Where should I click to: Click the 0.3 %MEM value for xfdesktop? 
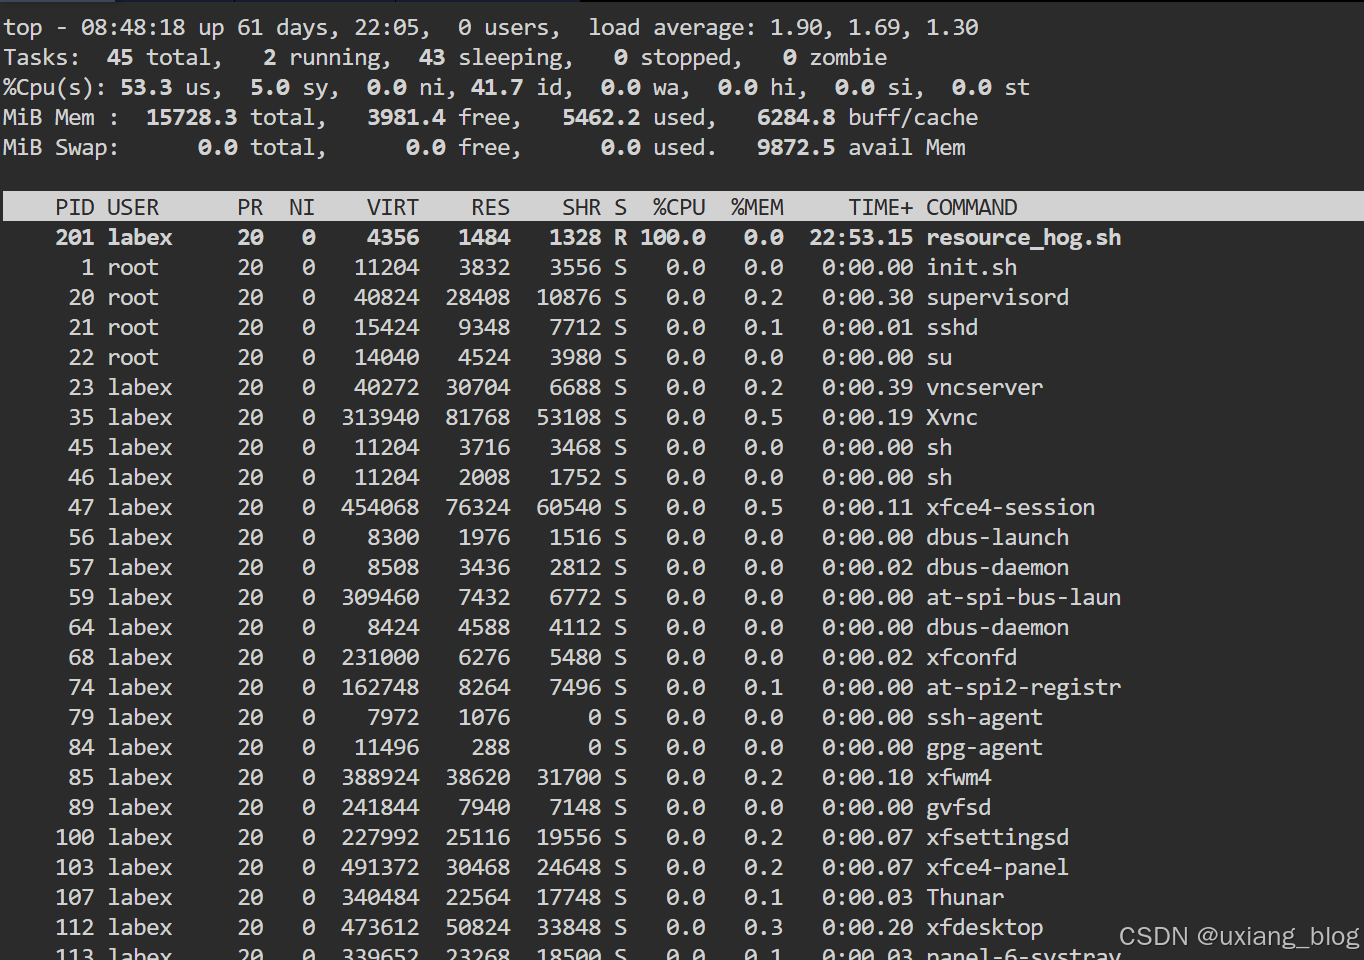764,928
